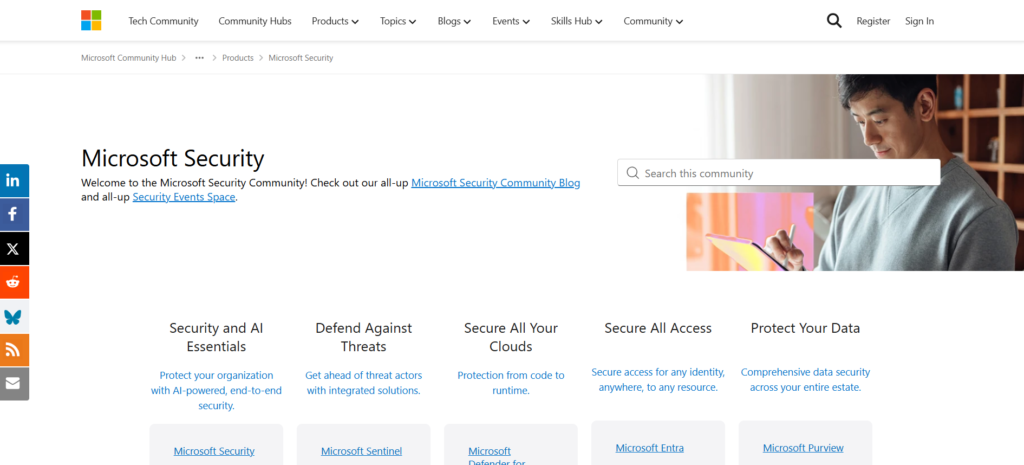Click Secure All Your Clouds heading

[x=511, y=337]
